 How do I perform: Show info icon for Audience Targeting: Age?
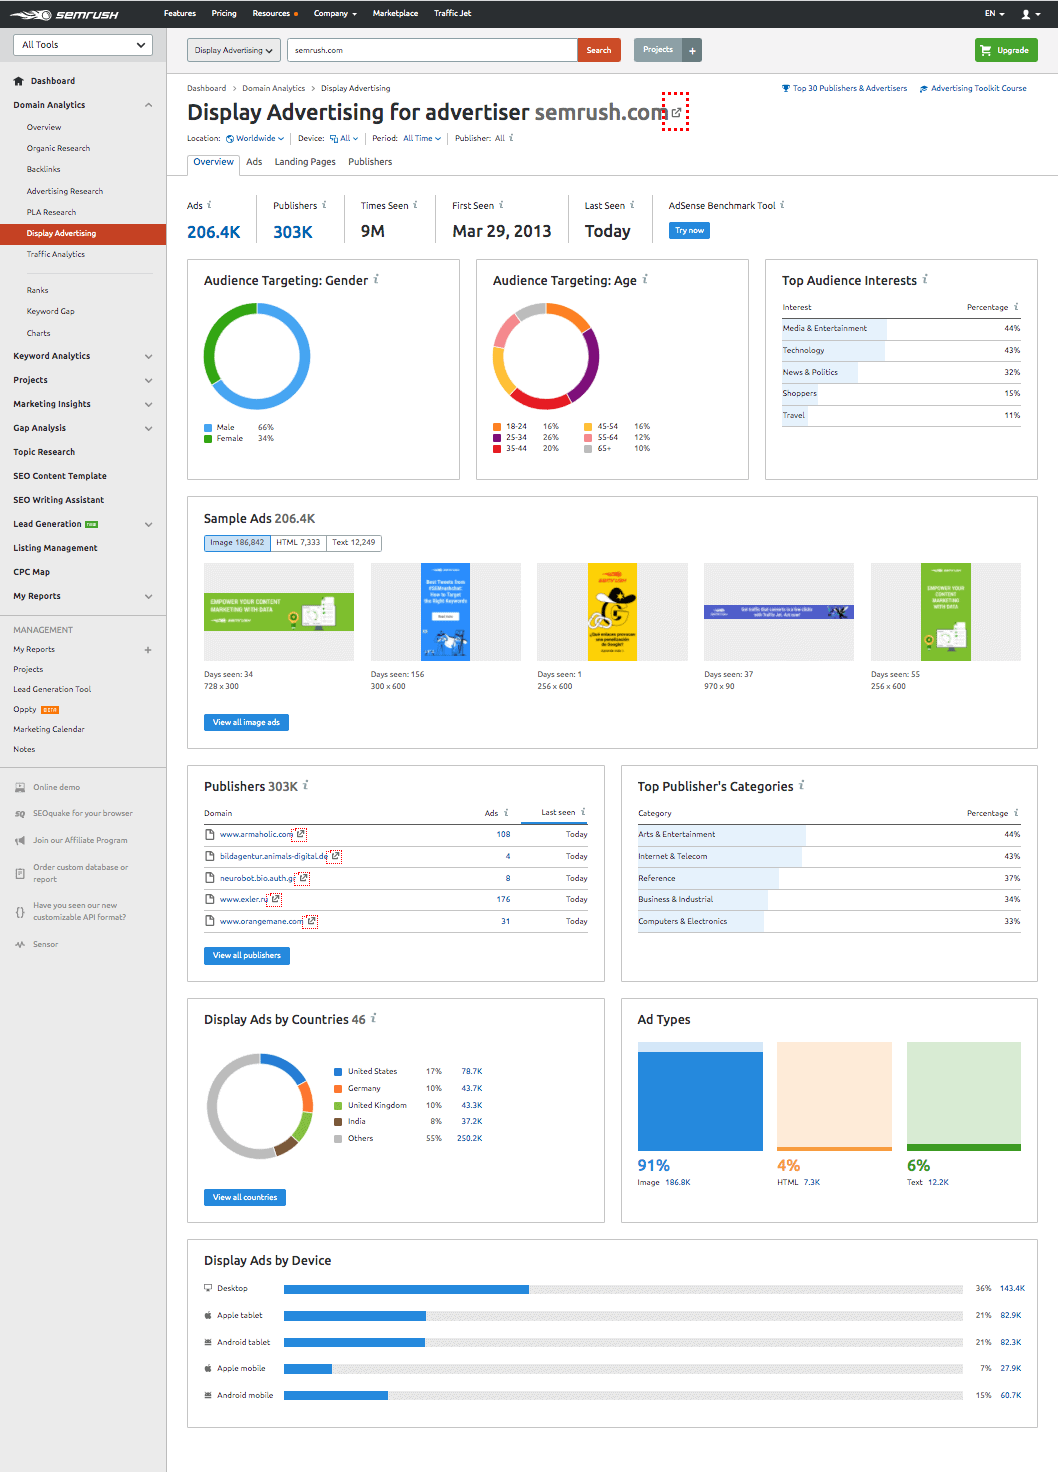645,280
